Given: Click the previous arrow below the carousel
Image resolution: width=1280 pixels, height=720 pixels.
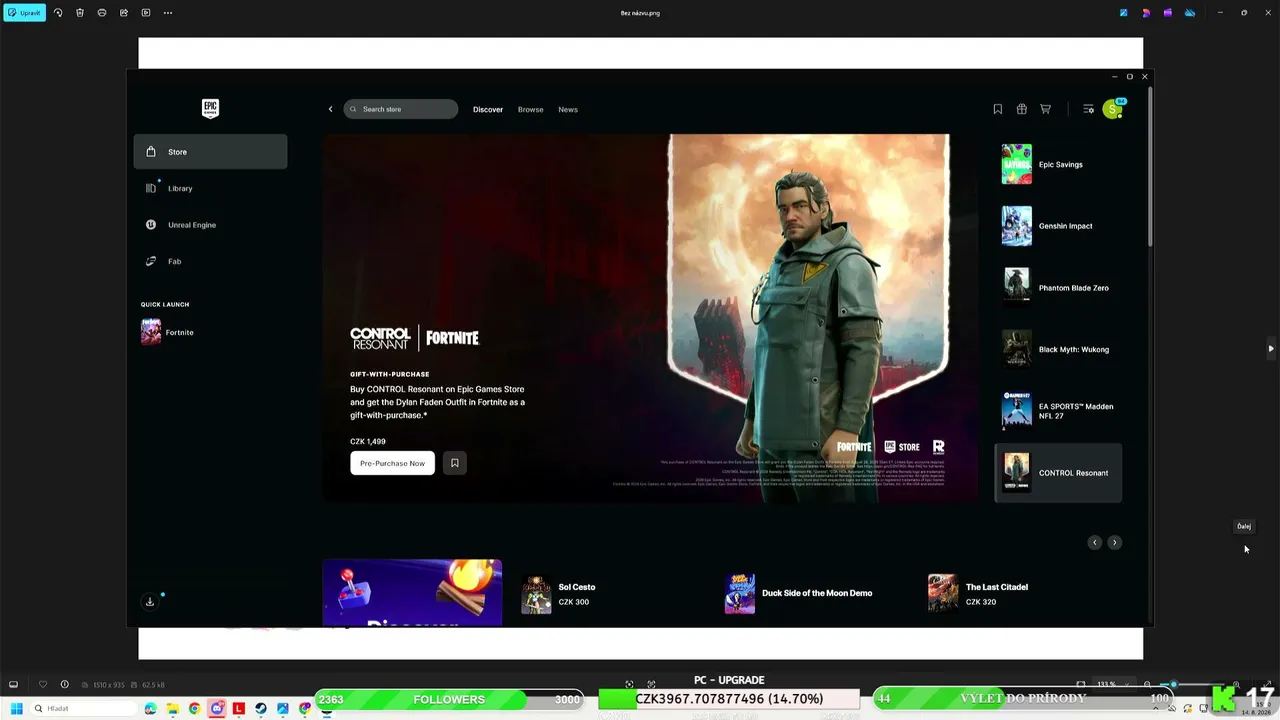Looking at the screenshot, I should (x=1094, y=542).
